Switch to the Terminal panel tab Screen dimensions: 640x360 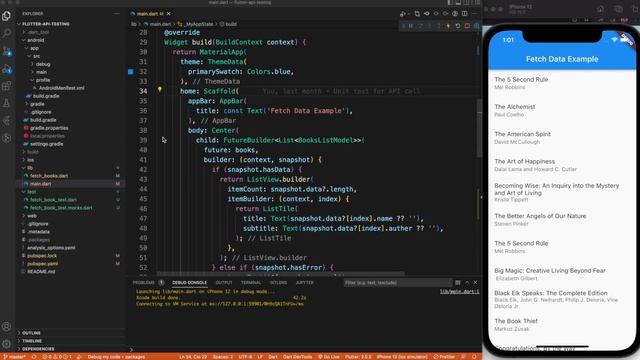(251, 282)
